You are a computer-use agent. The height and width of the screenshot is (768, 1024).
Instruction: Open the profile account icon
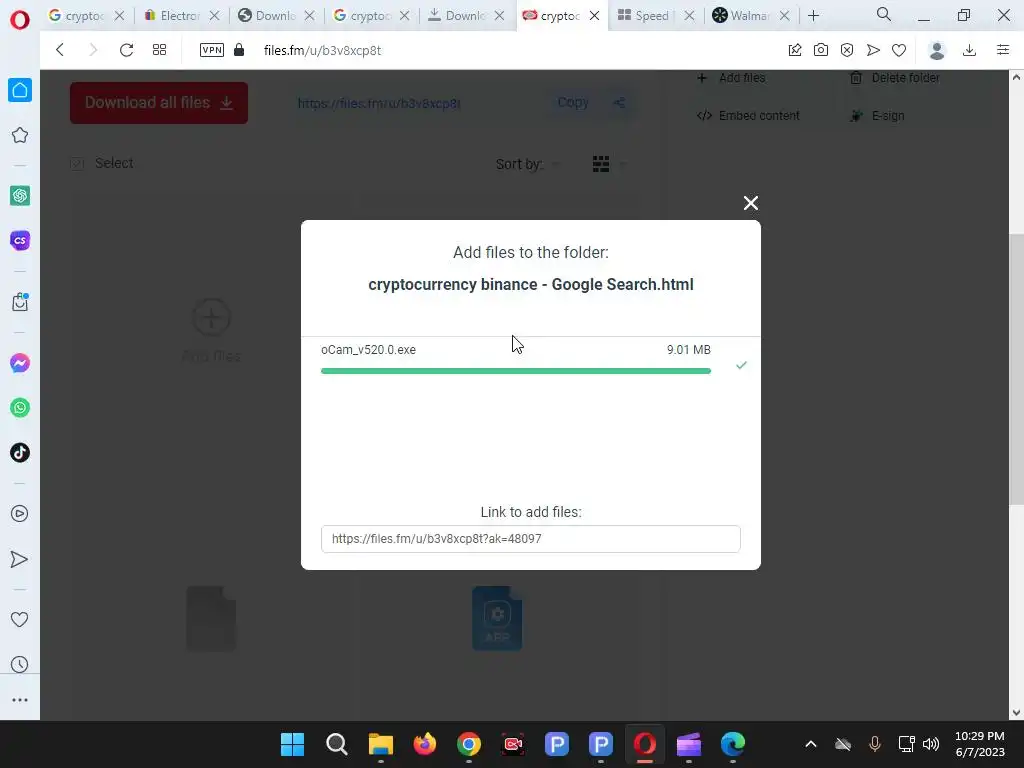[x=937, y=50]
